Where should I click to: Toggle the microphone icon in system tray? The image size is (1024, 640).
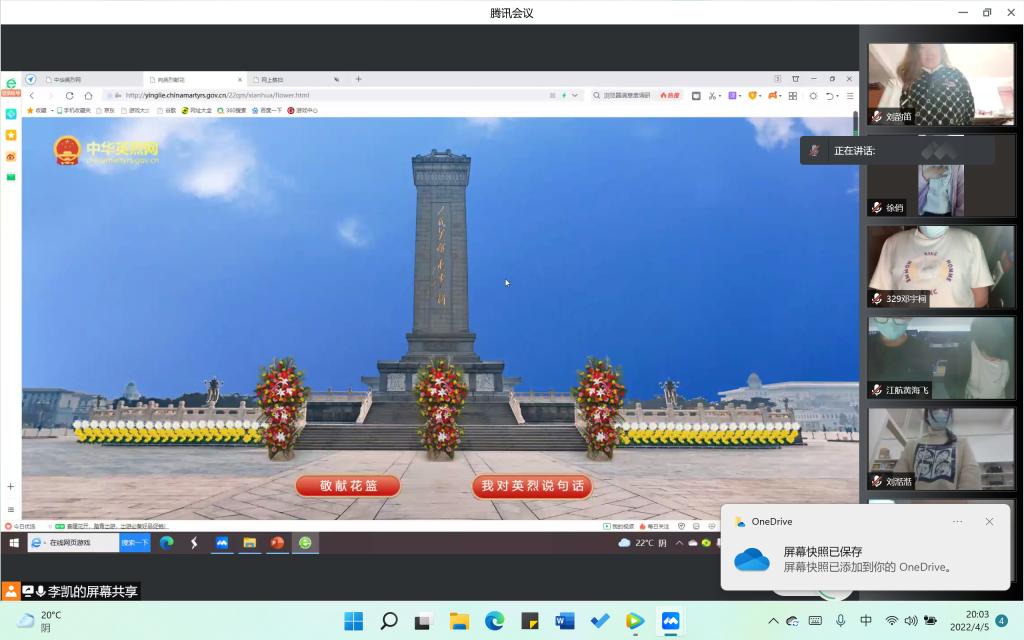tap(841, 621)
